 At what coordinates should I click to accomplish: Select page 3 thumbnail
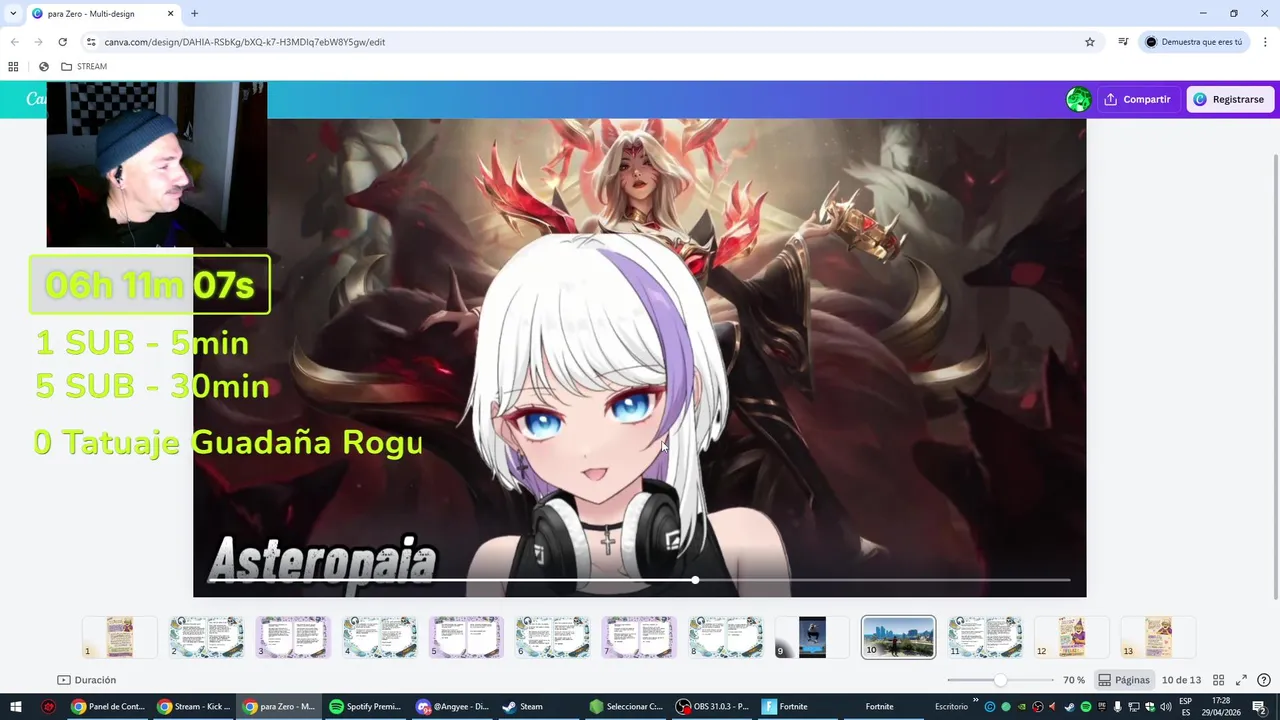pyautogui.click(x=293, y=637)
